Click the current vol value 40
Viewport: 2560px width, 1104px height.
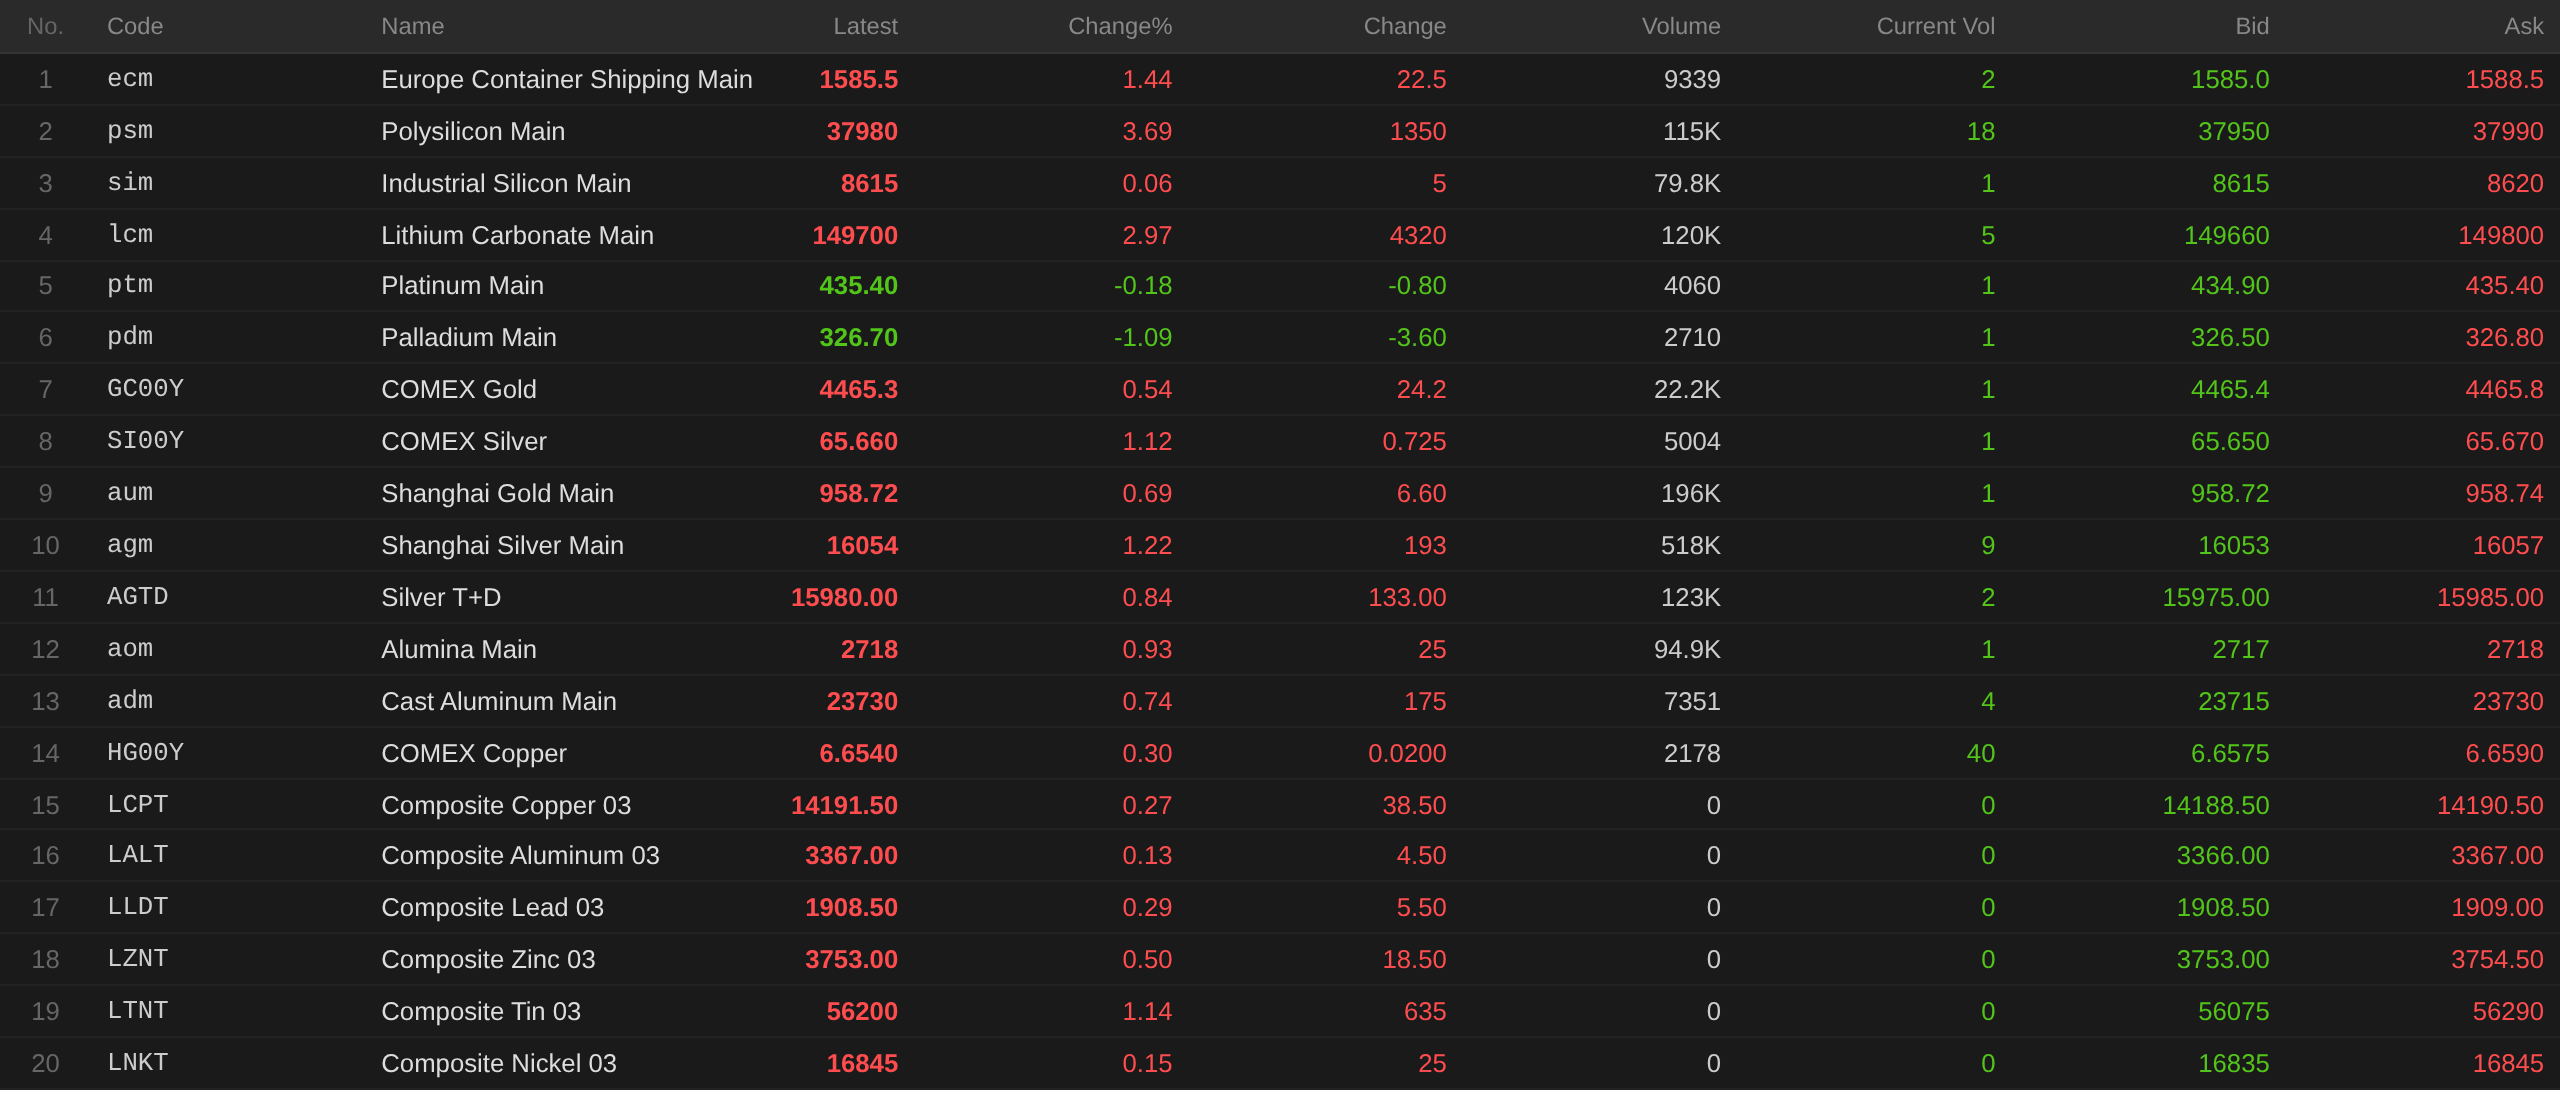[1981, 753]
